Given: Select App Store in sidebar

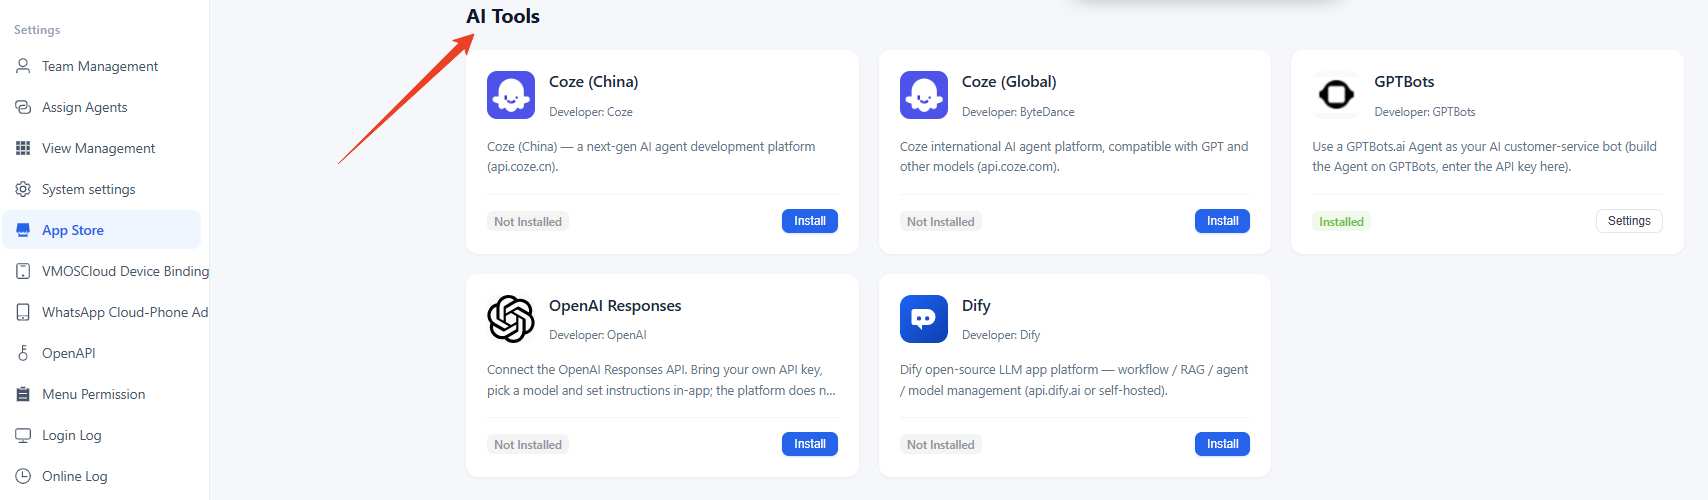Looking at the screenshot, I should click(101, 230).
